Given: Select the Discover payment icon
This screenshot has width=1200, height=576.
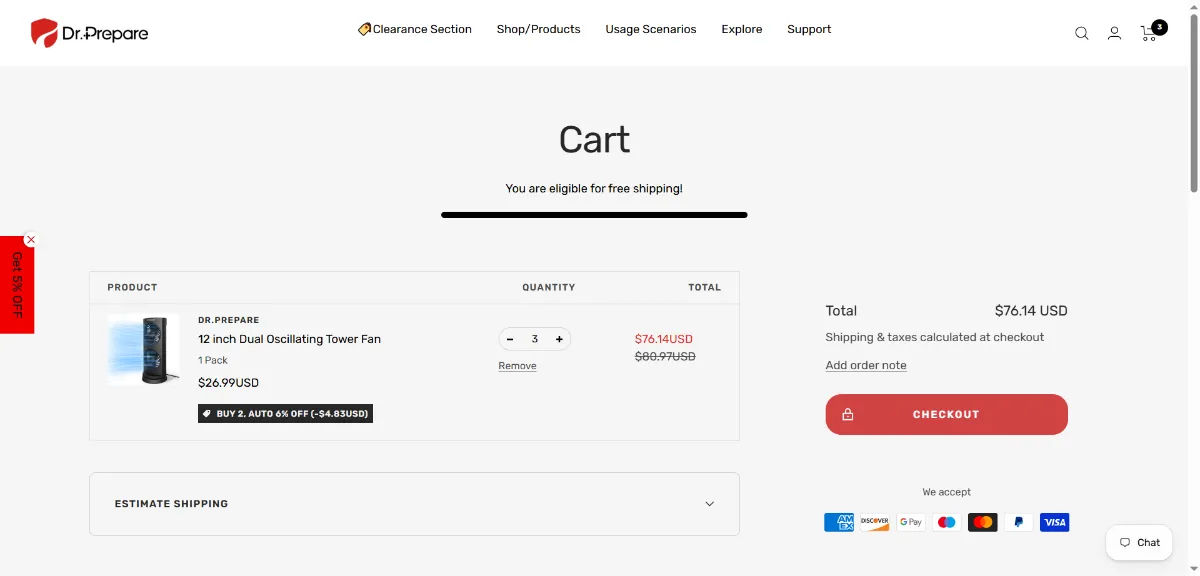Looking at the screenshot, I should coord(875,522).
